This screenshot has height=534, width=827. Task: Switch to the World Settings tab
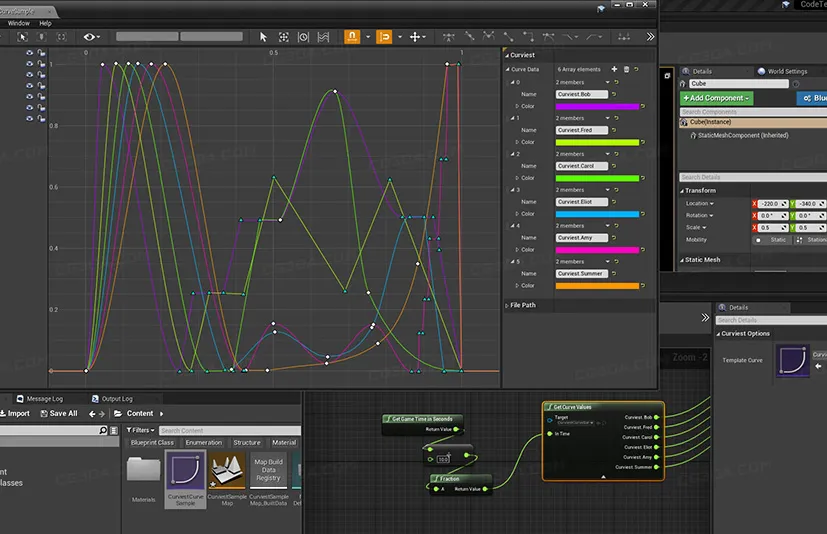click(x=783, y=71)
